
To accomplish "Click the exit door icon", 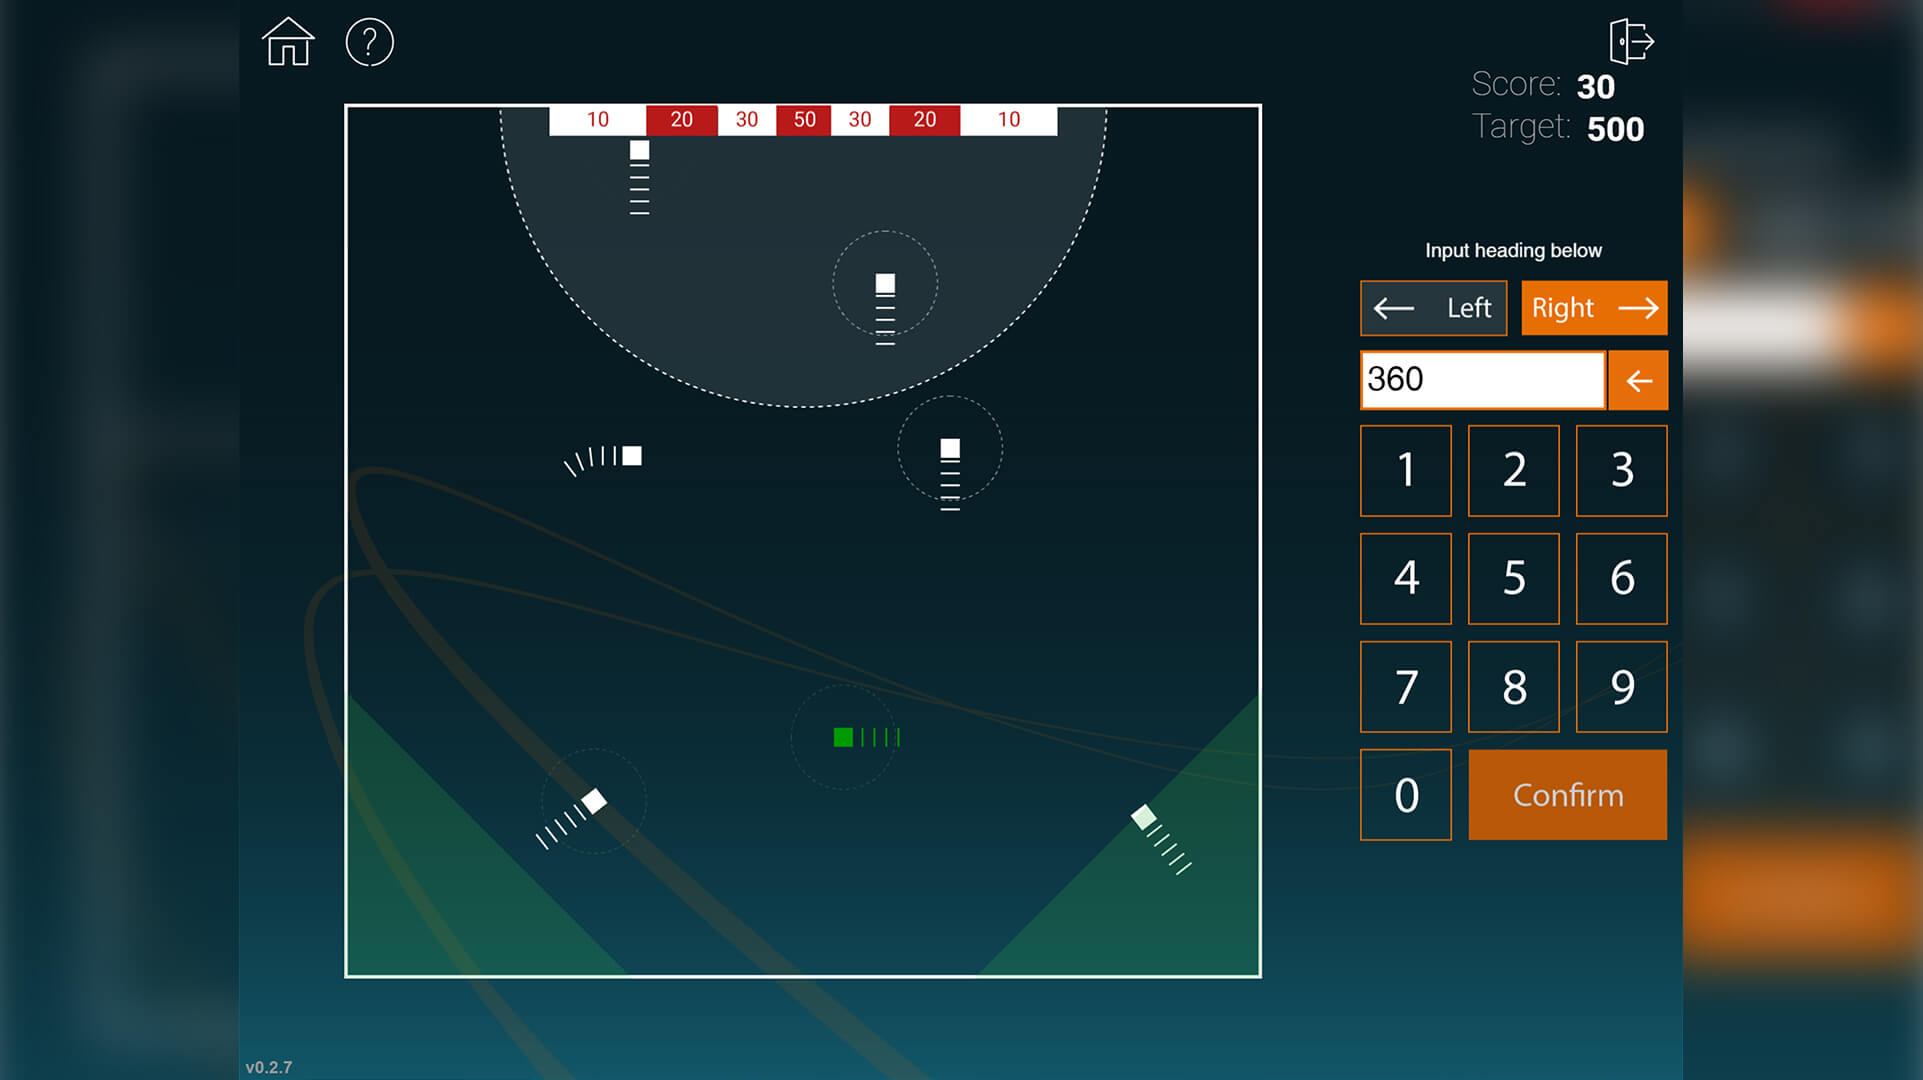I will 1631,42.
